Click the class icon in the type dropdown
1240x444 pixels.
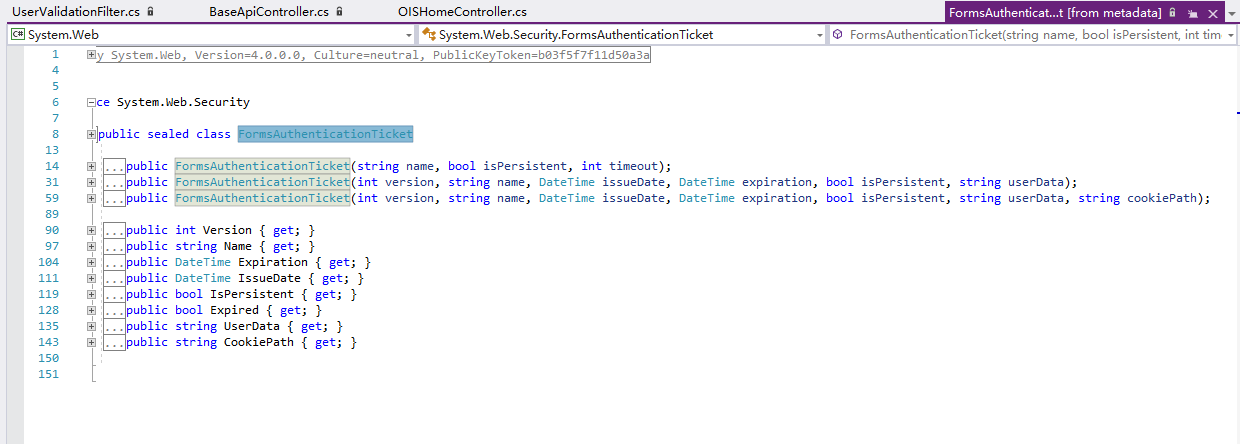[x=429, y=34]
